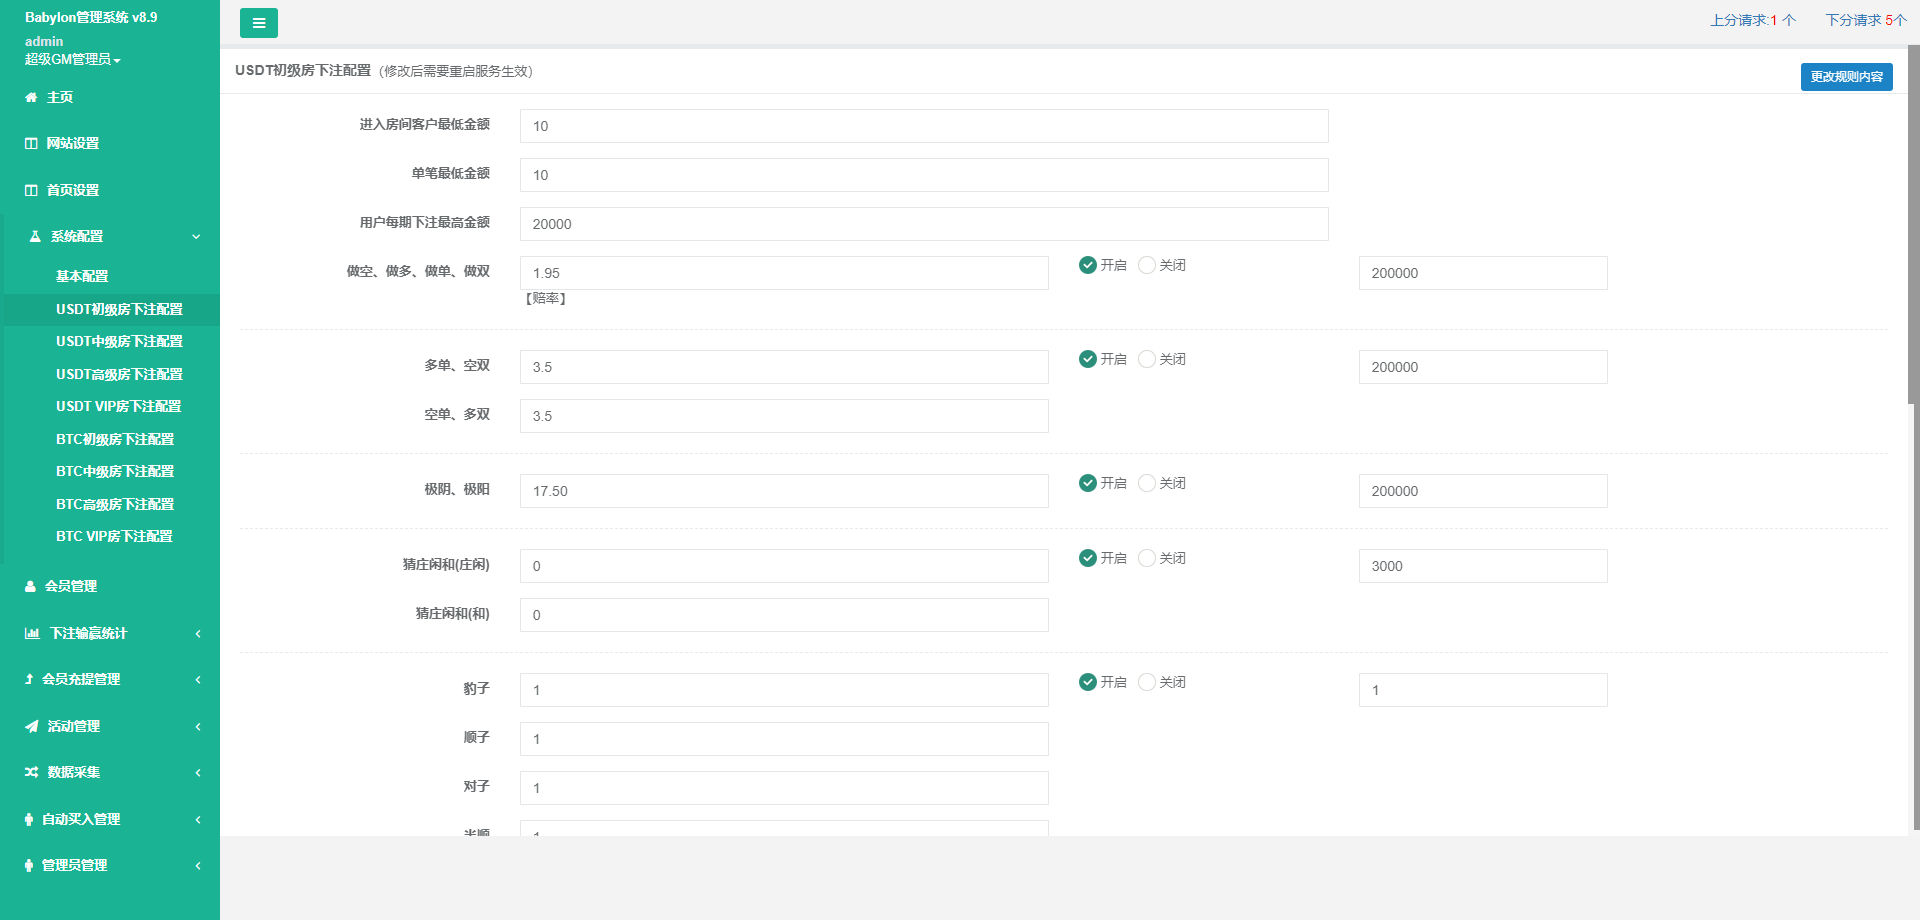Click the 会员管理 user icon

point(30,587)
